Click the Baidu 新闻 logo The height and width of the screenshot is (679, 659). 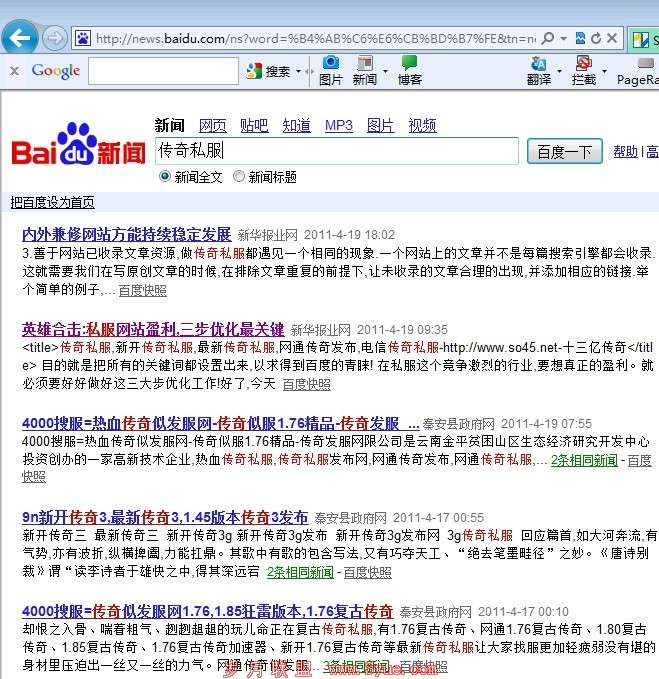[x=78, y=145]
